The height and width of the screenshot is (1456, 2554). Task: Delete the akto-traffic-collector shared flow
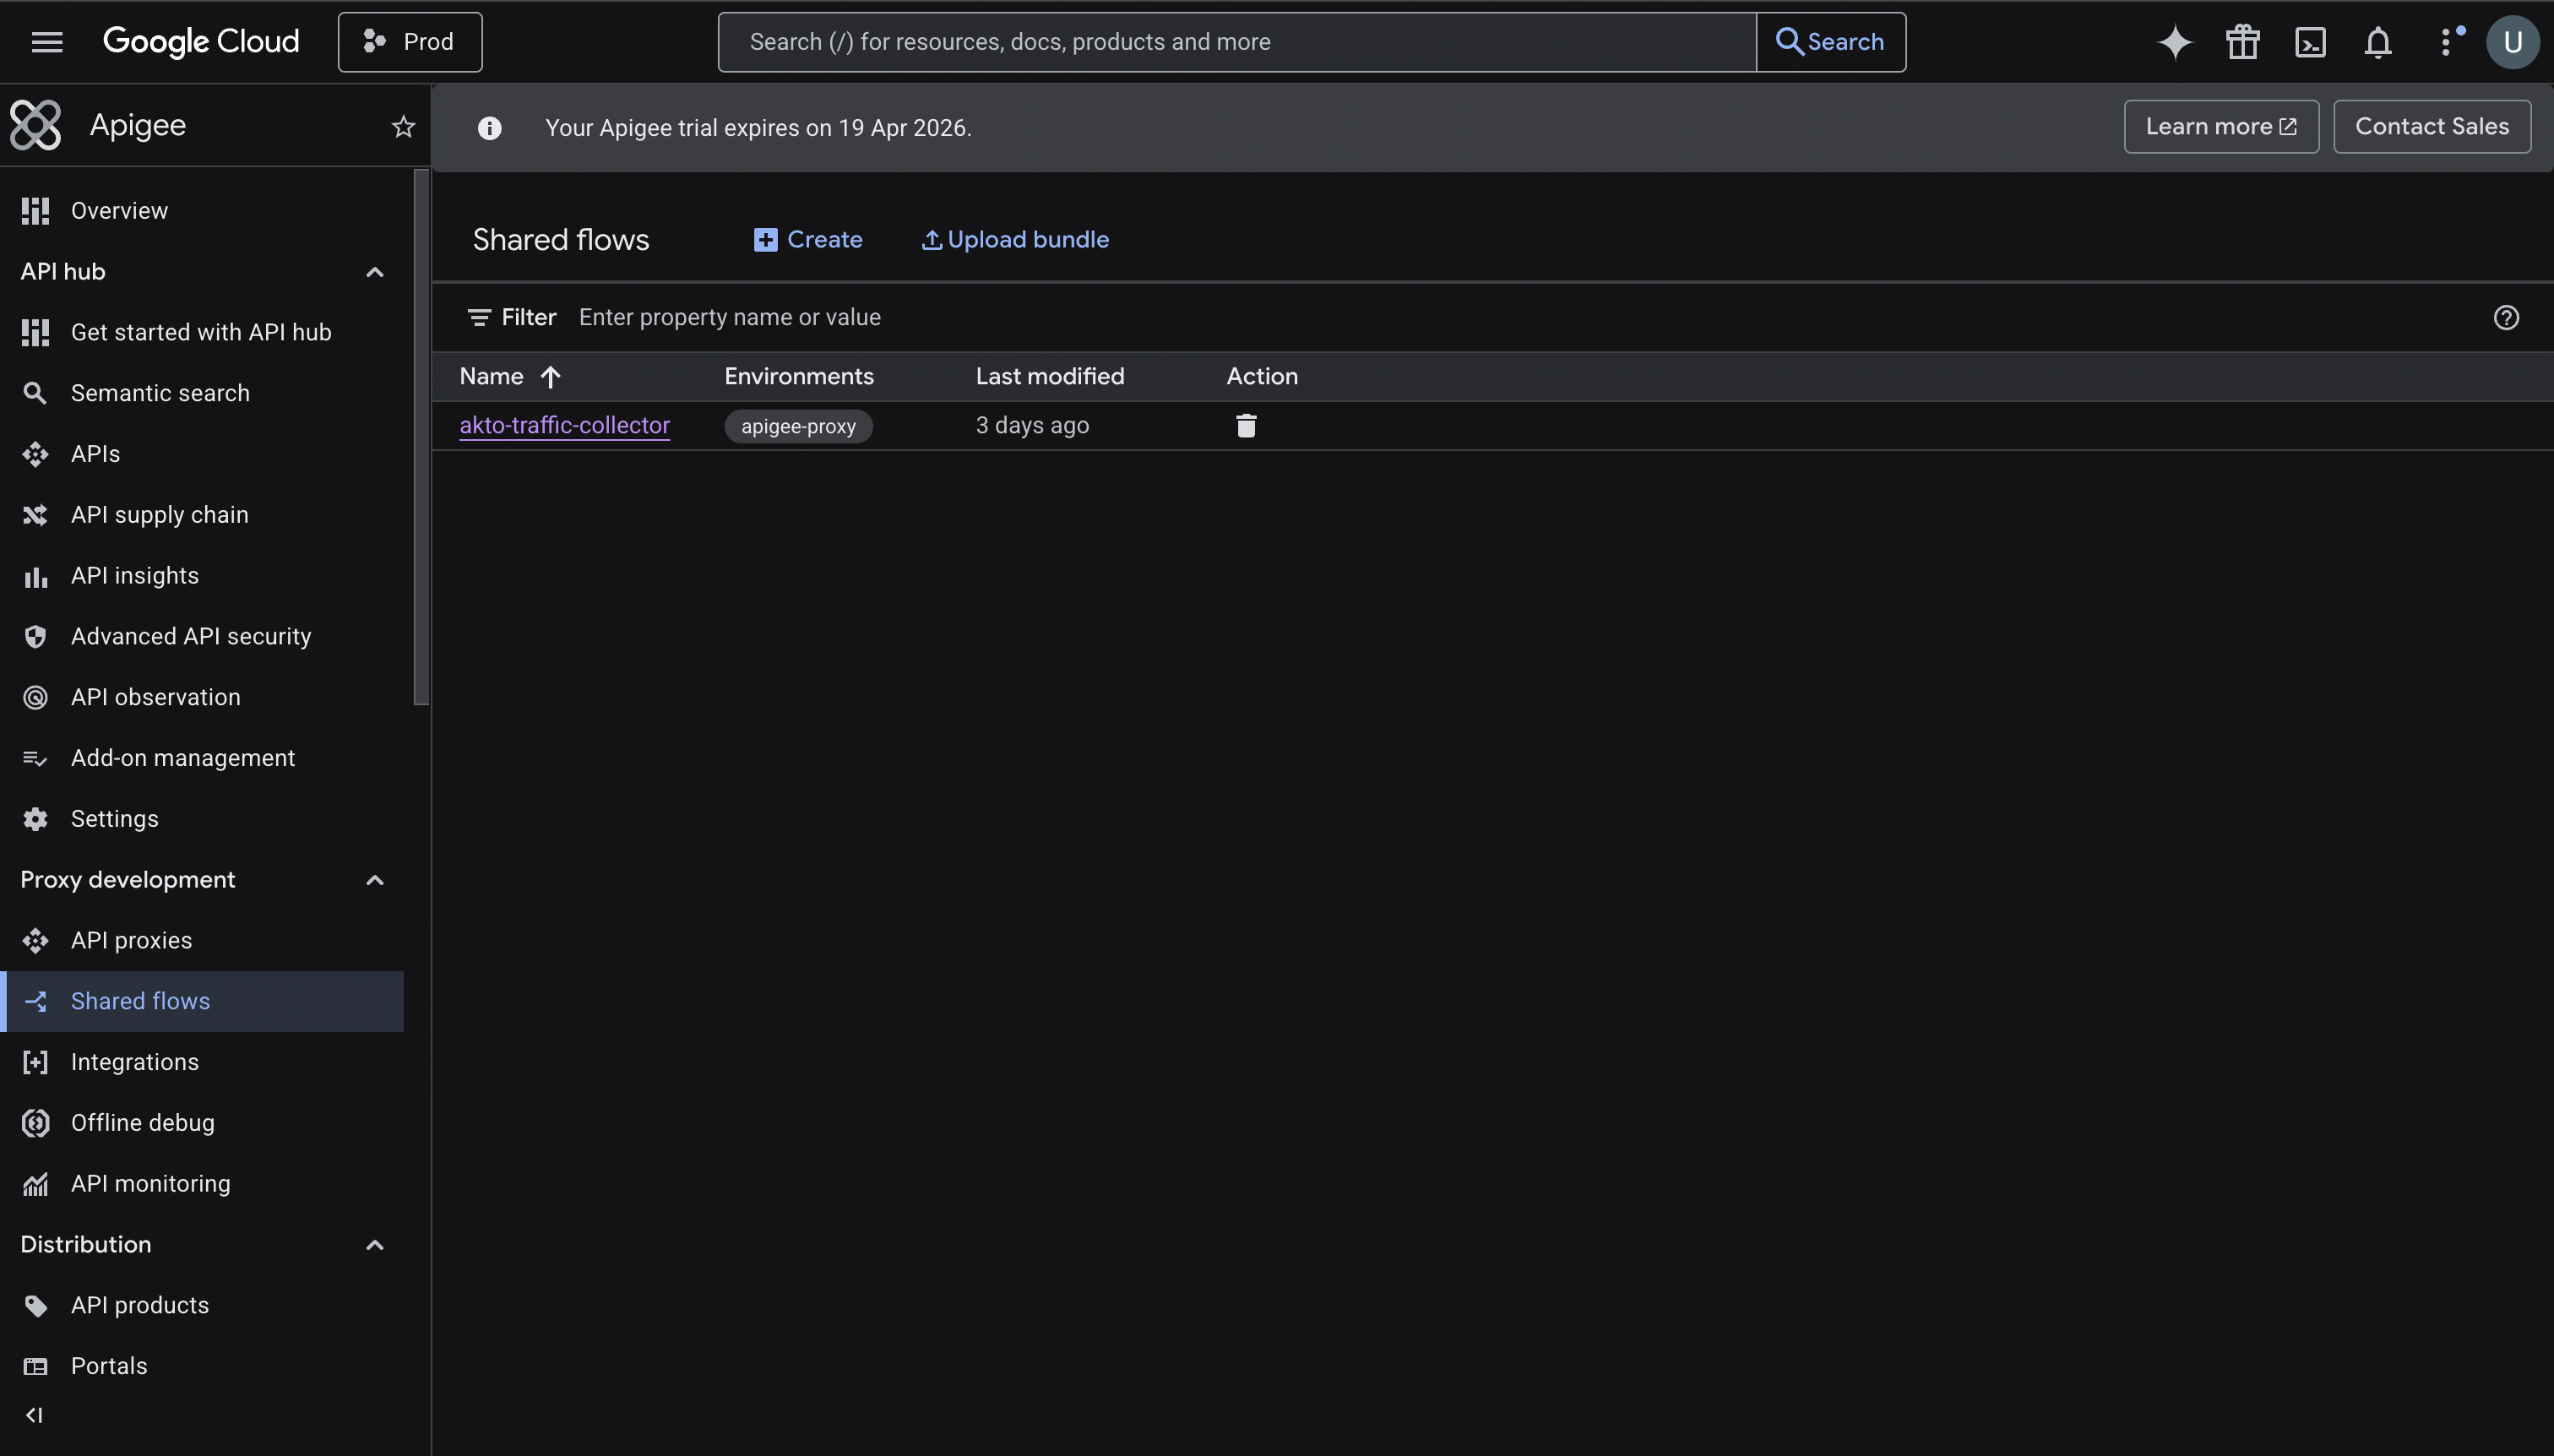coord(1245,426)
